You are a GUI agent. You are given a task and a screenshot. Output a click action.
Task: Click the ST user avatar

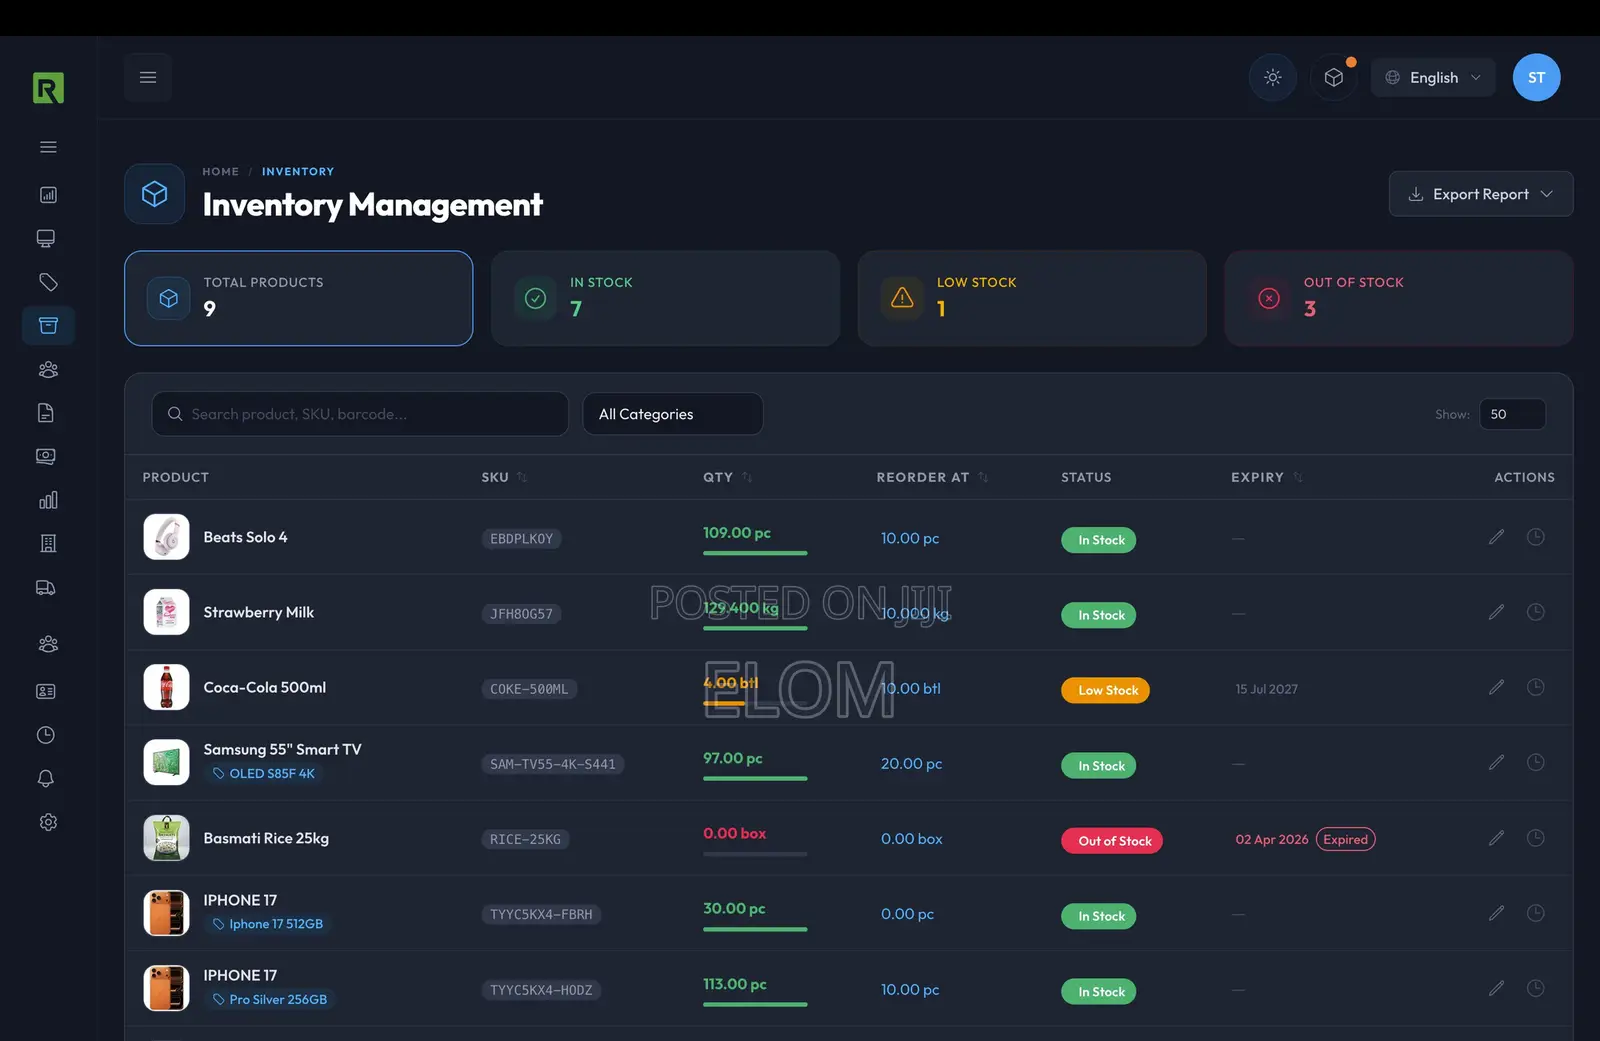(1536, 78)
